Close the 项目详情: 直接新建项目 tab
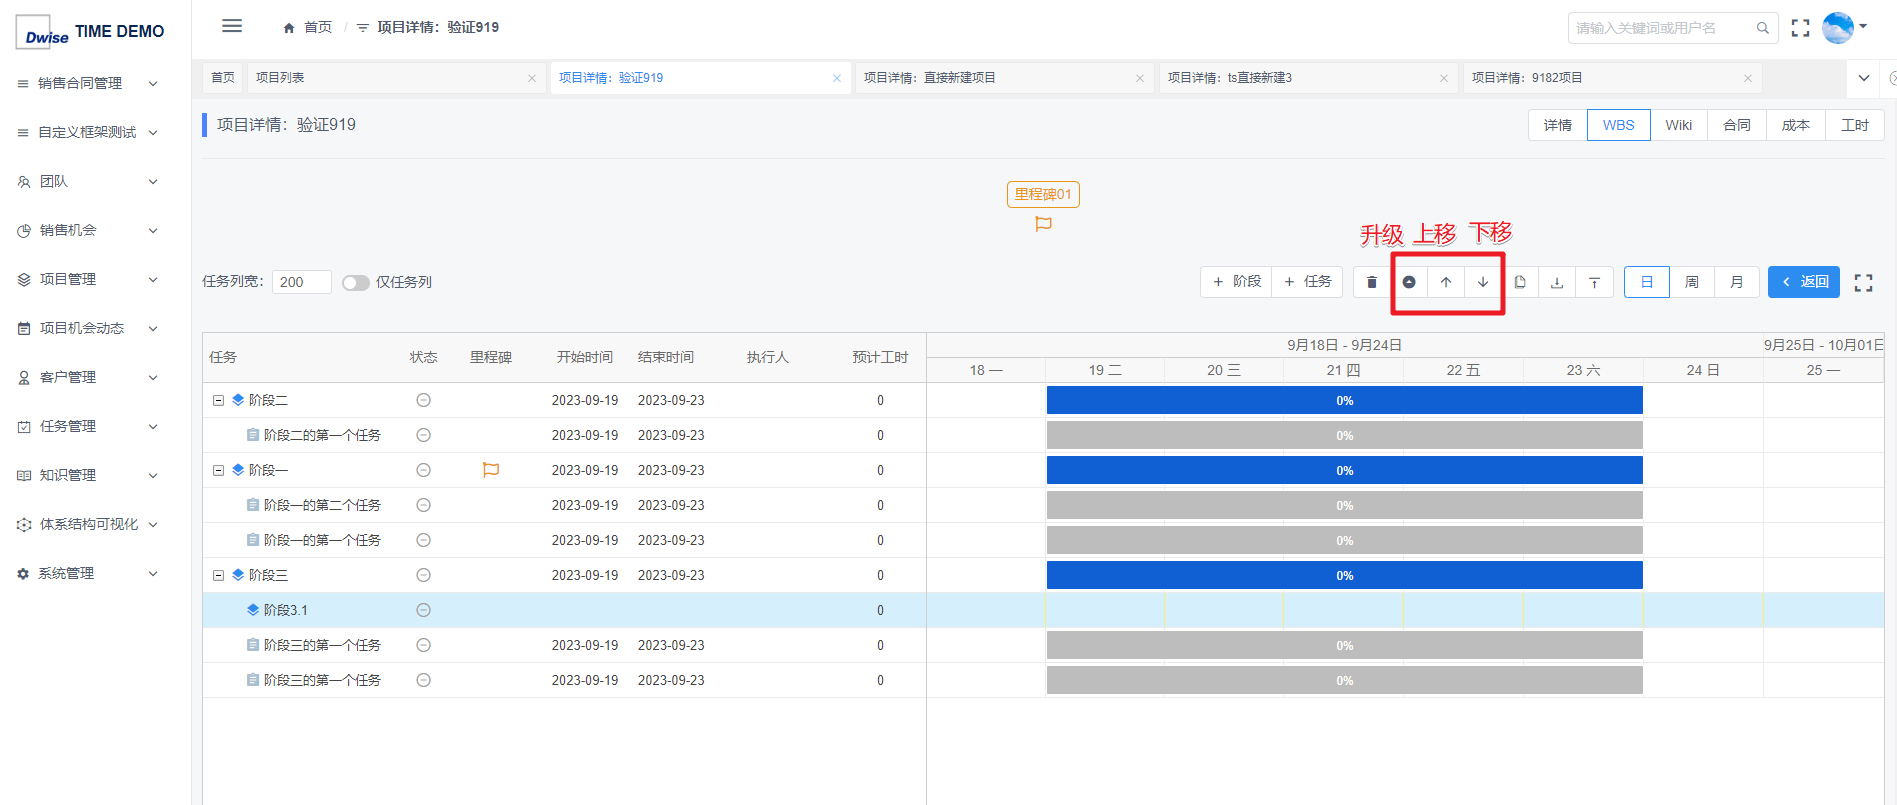The width and height of the screenshot is (1897, 805). (x=1140, y=78)
